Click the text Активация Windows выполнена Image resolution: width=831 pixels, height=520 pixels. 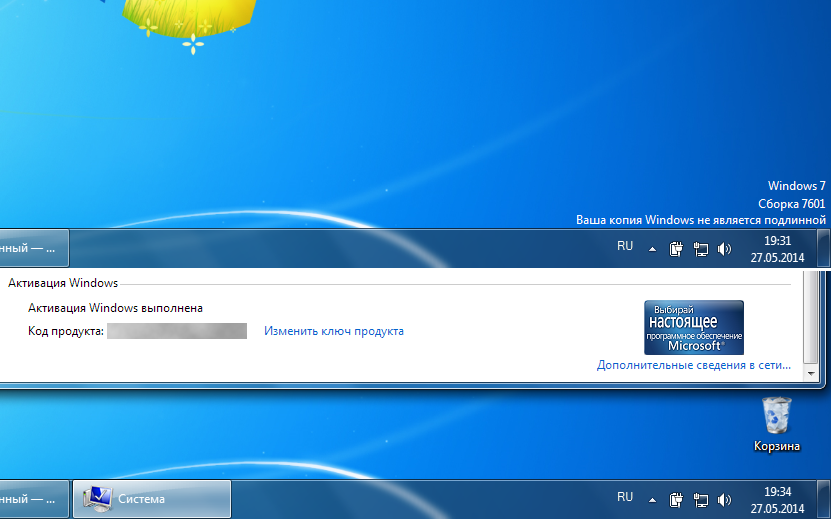(115, 308)
